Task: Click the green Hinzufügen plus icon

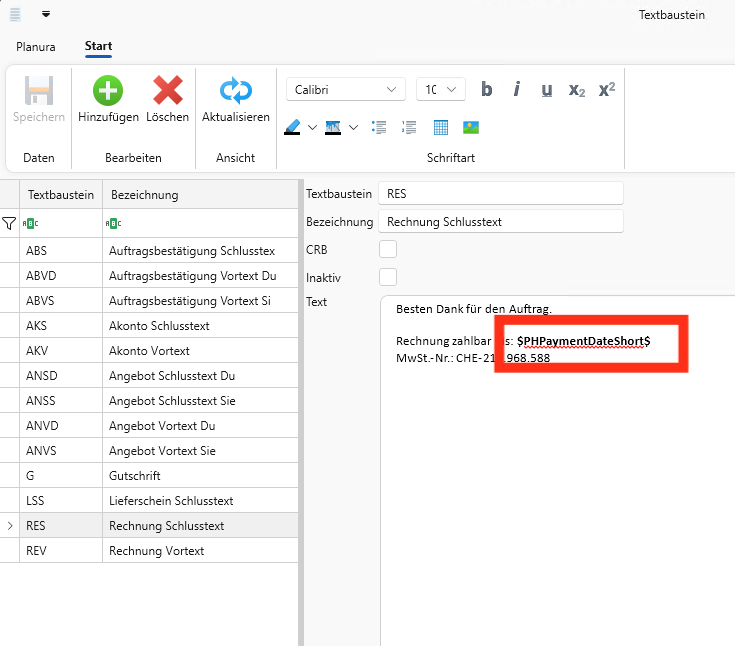Action: [108, 90]
